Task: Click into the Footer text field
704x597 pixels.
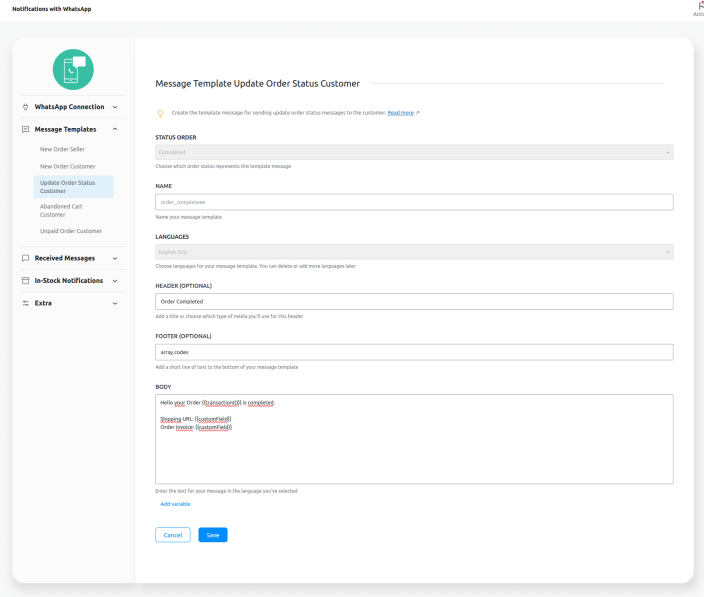Action: pos(414,352)
